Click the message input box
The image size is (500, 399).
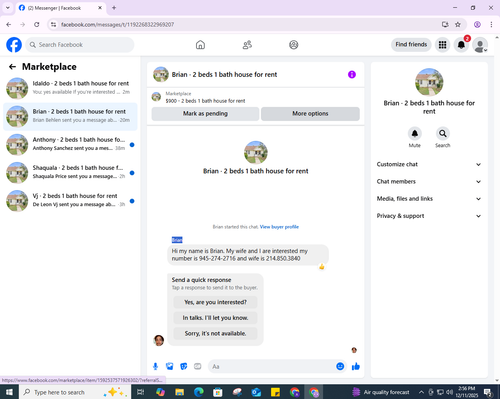coord(272,366)
